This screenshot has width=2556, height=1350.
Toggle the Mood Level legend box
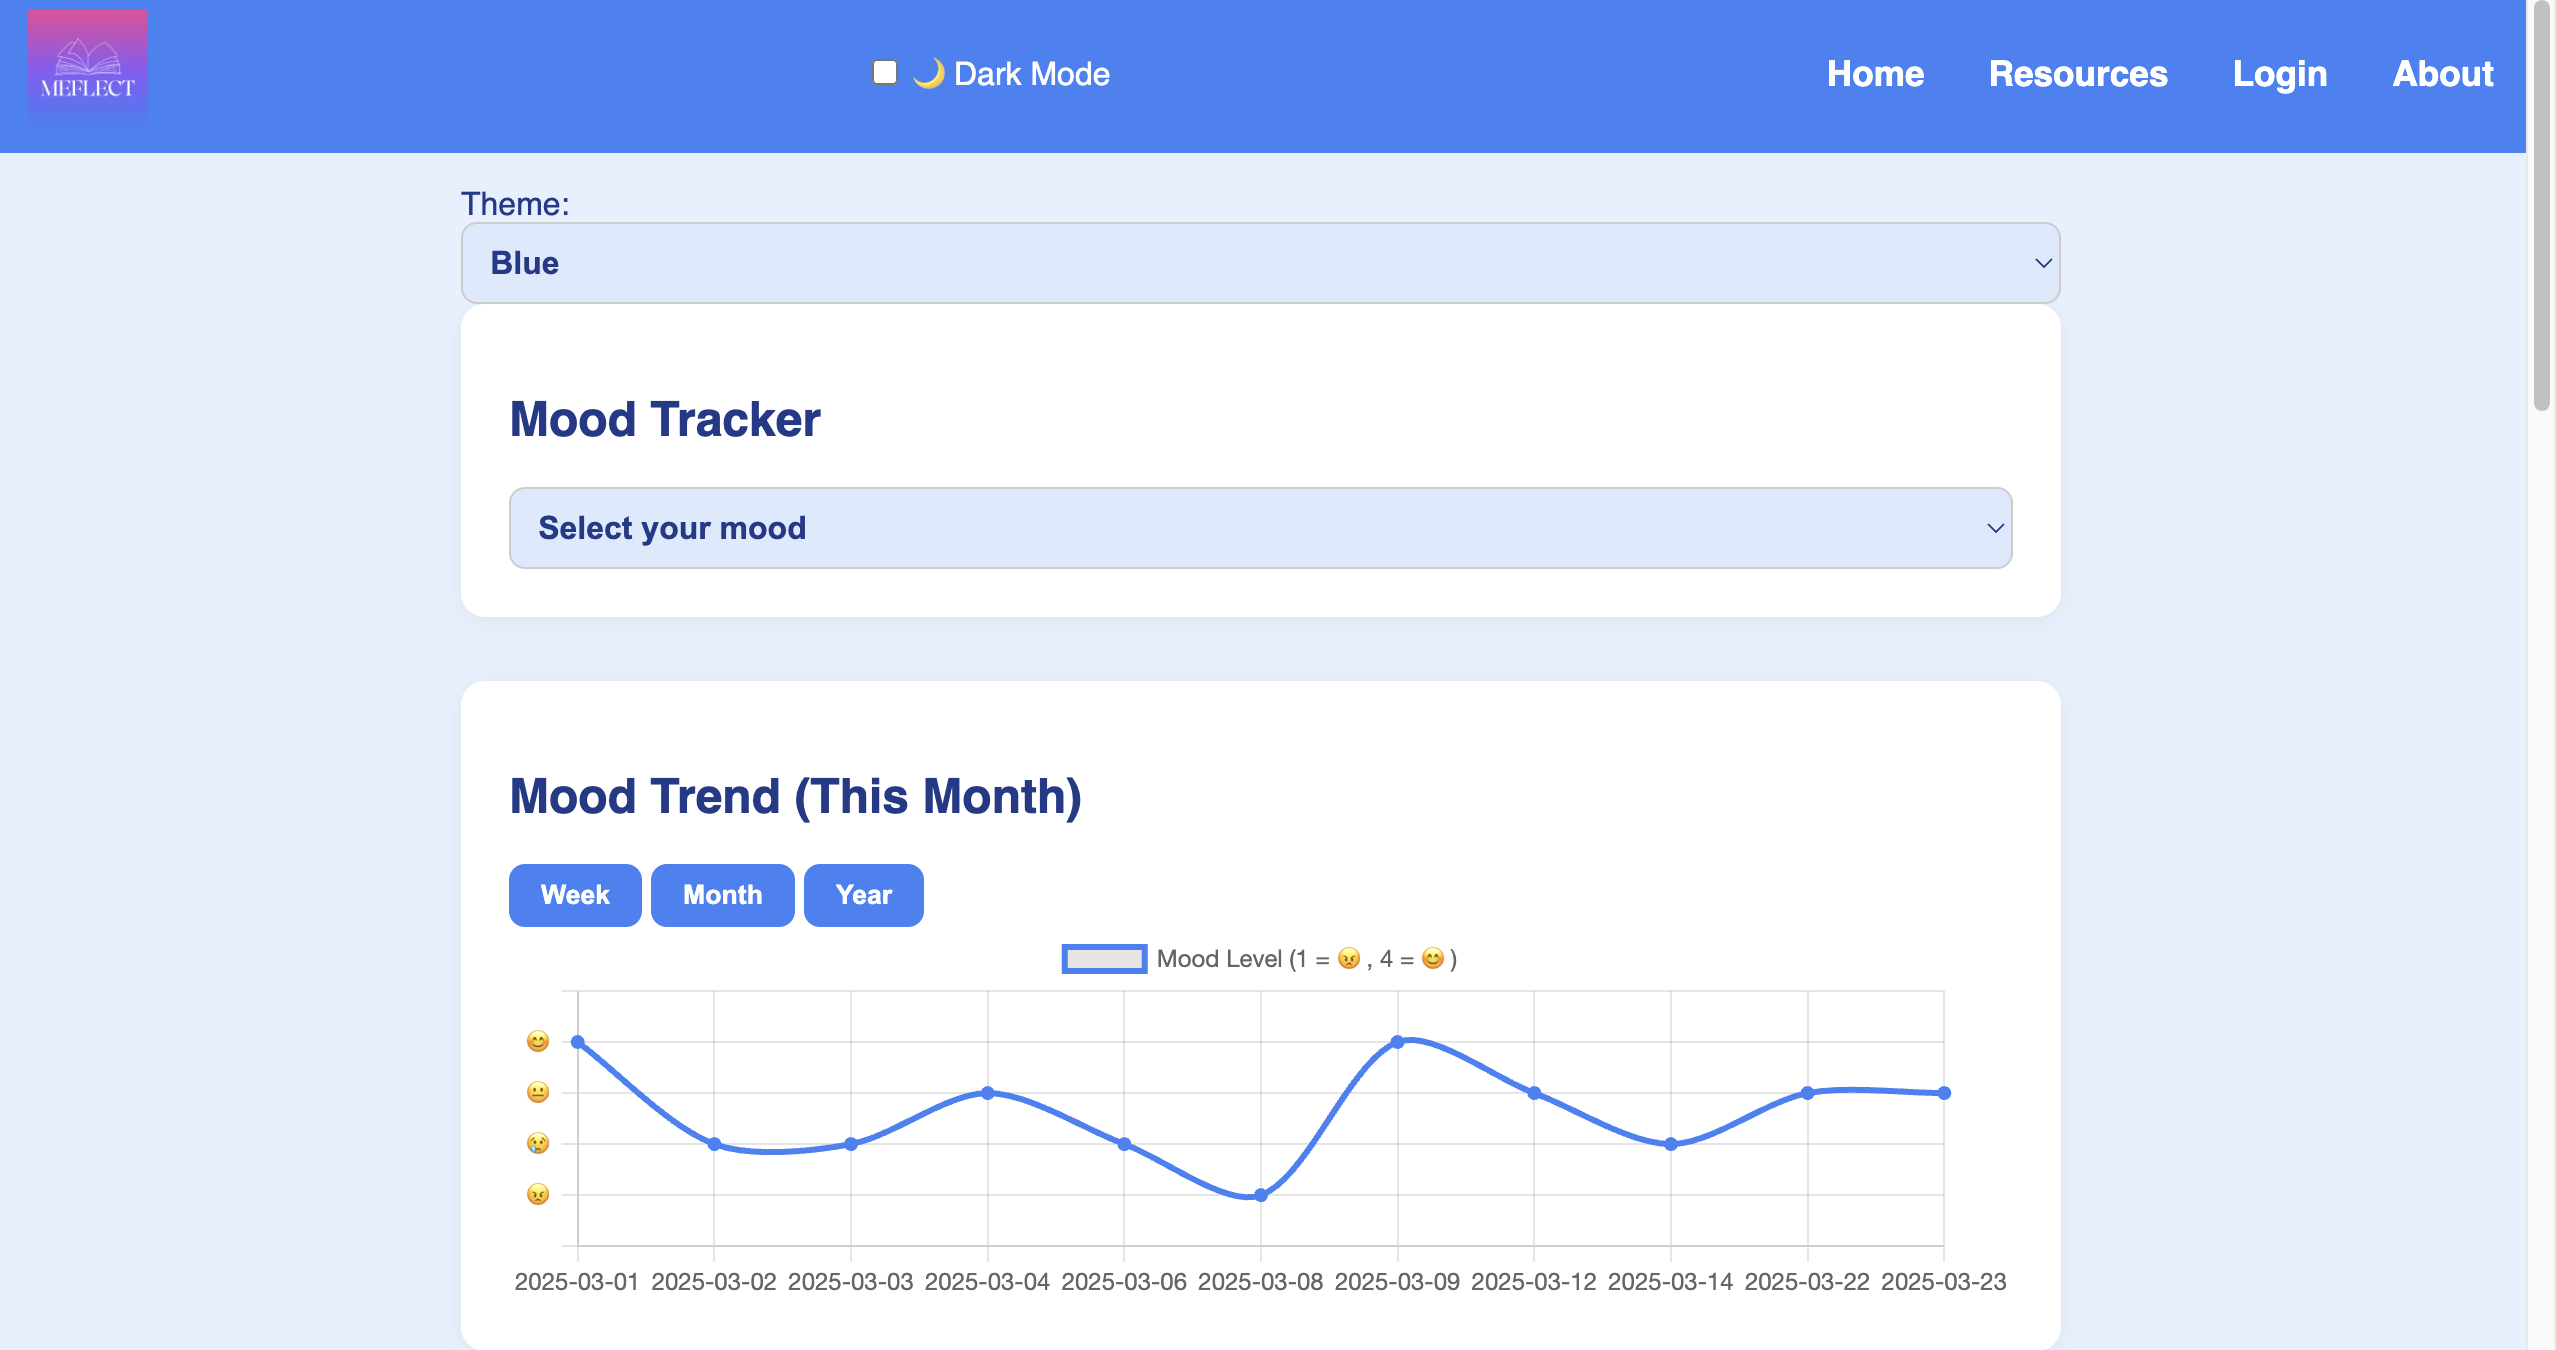(x=1104, y=958)
